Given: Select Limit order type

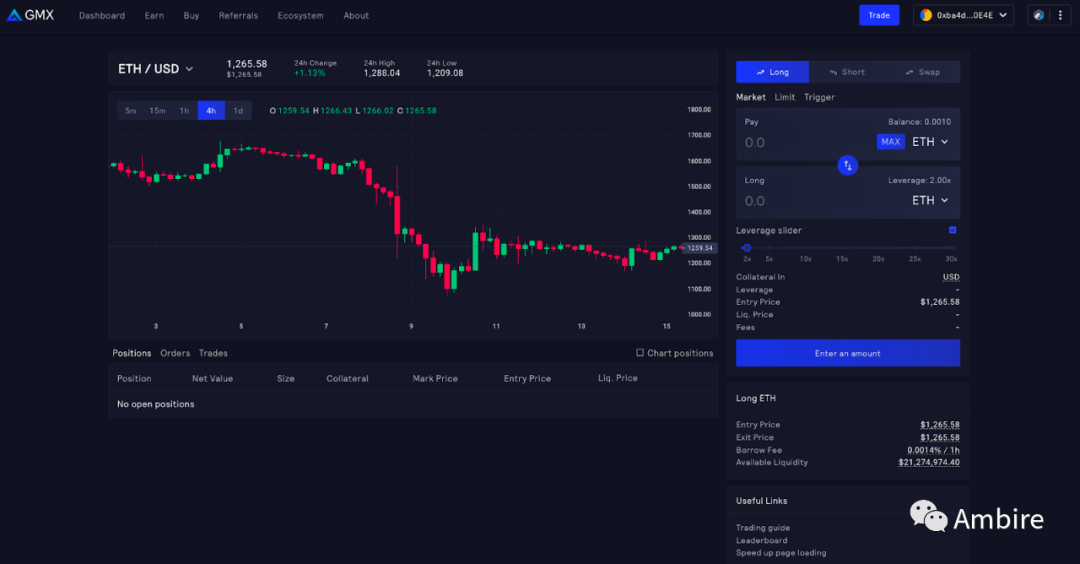Looking at the screenshot, I should [x=785, y=97].
